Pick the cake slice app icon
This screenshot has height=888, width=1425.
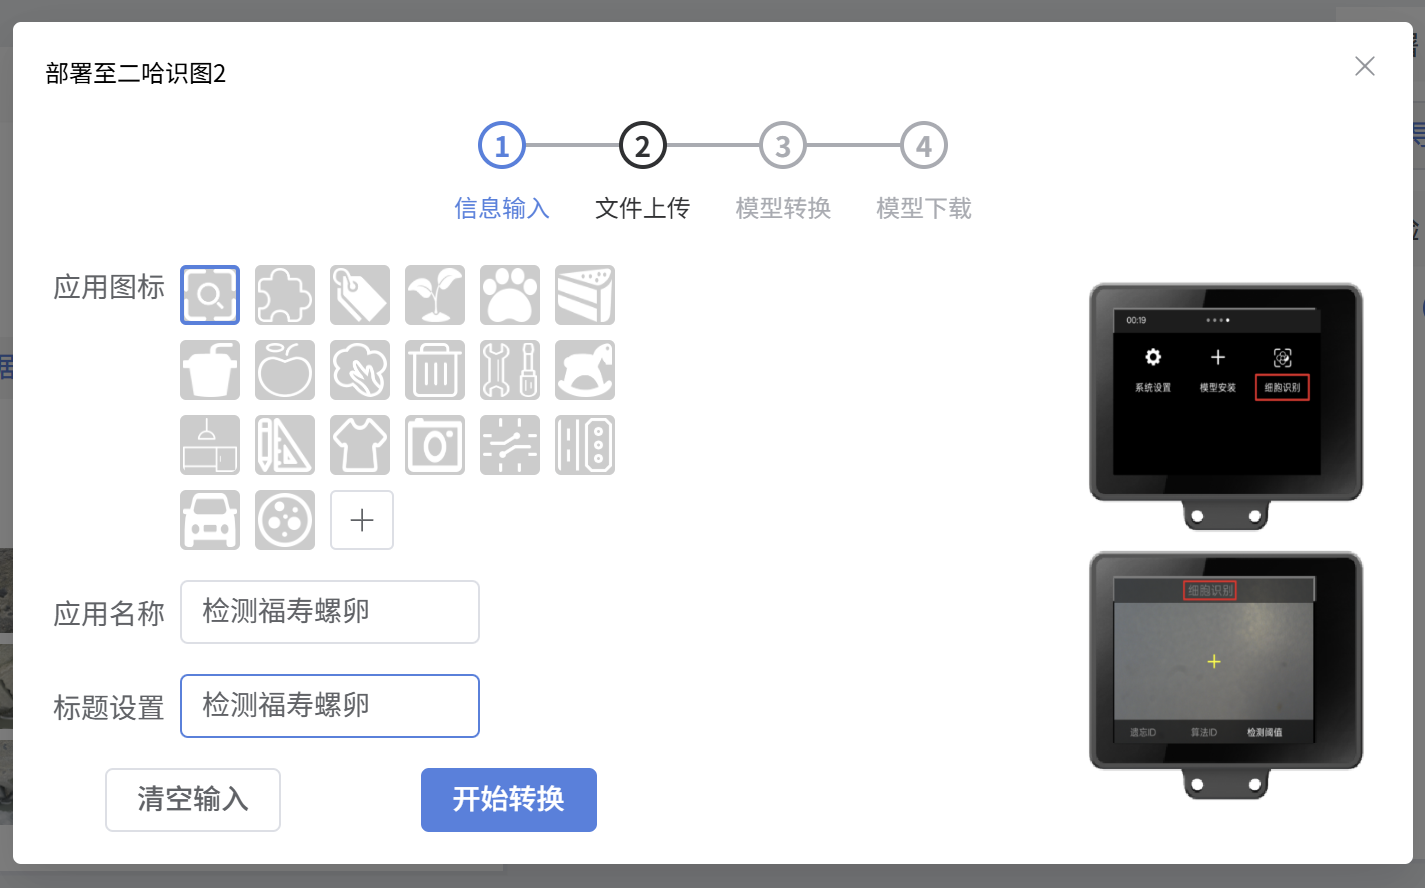585,295
